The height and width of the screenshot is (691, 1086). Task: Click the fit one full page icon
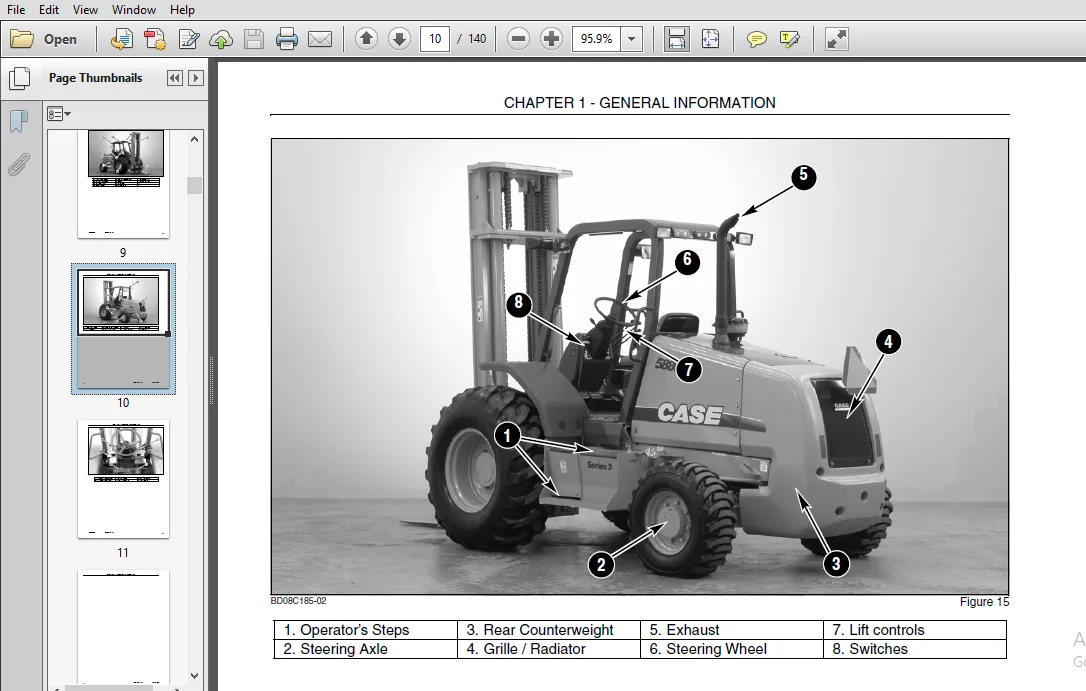710,39
